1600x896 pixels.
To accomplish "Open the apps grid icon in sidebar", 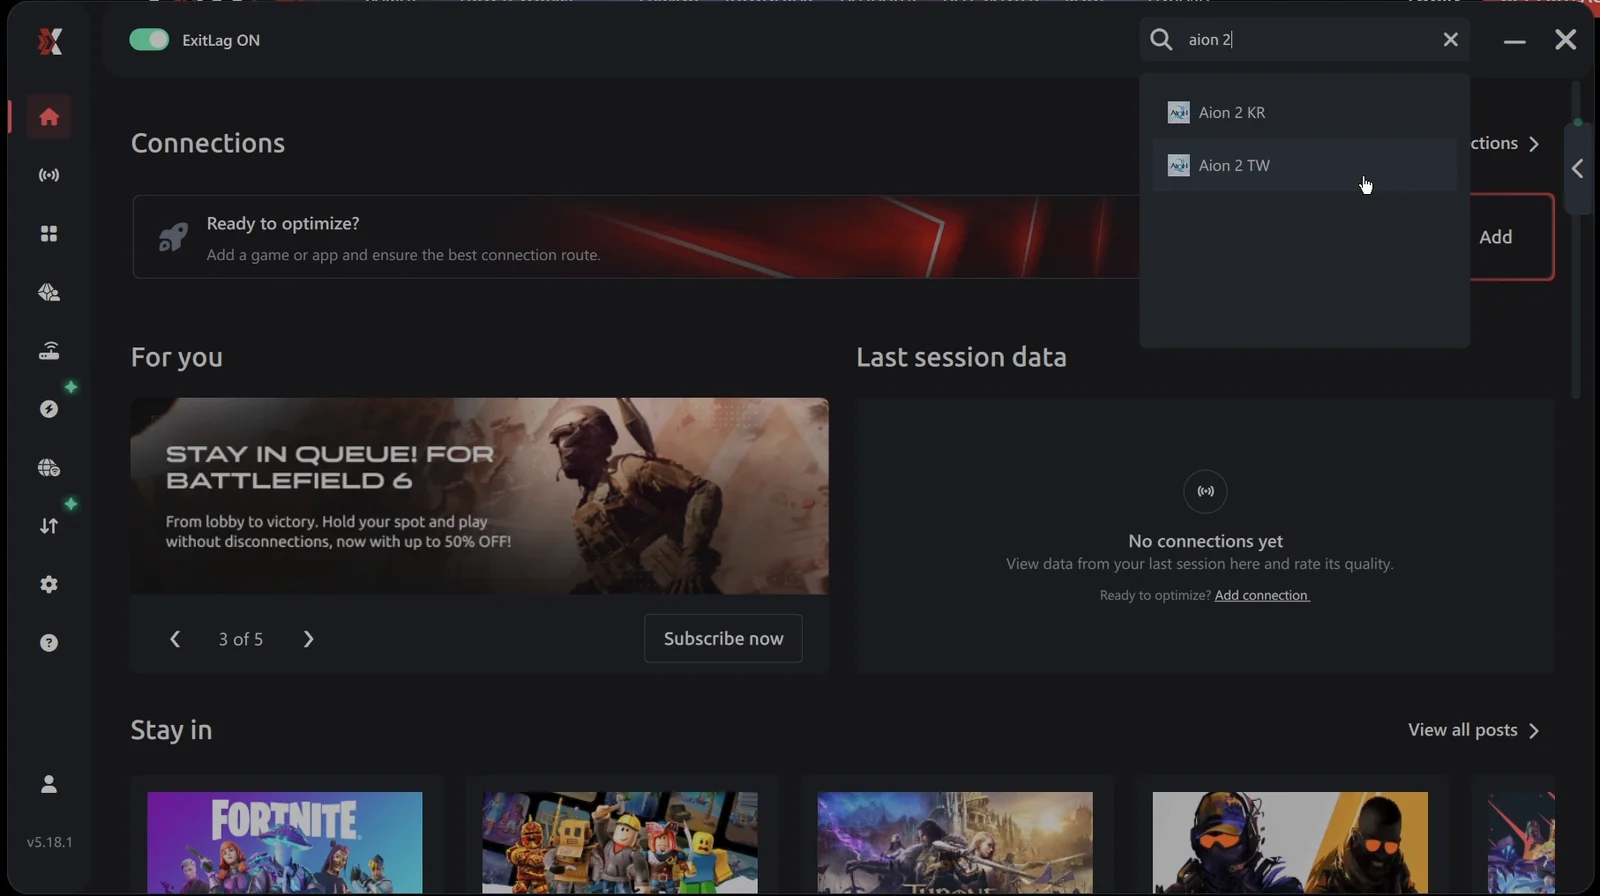I will coord(49,234).
